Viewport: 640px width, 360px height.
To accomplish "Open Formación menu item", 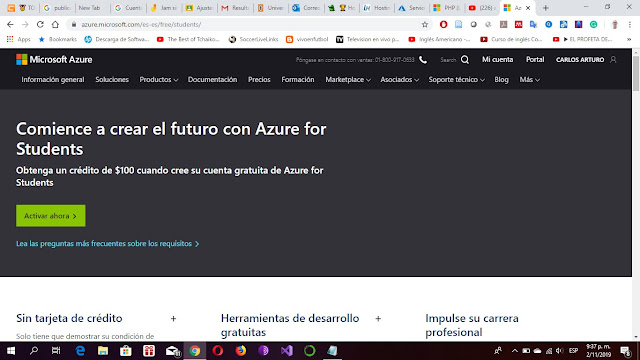I will (x=298, y=80).
